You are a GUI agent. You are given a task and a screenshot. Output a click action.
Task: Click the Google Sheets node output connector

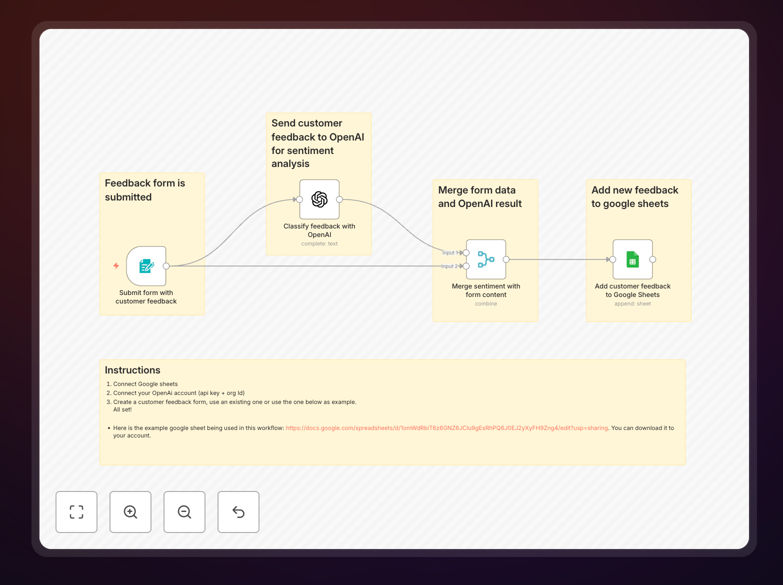[x=653, y=259]
